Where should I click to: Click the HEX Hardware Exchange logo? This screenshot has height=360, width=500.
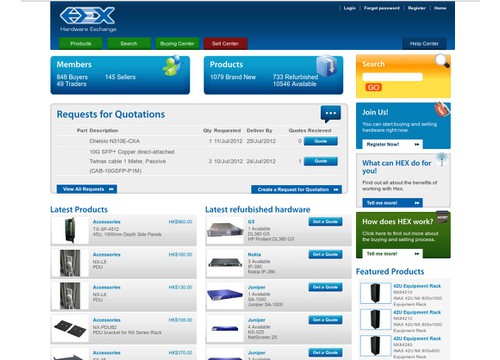click(88, 19)
